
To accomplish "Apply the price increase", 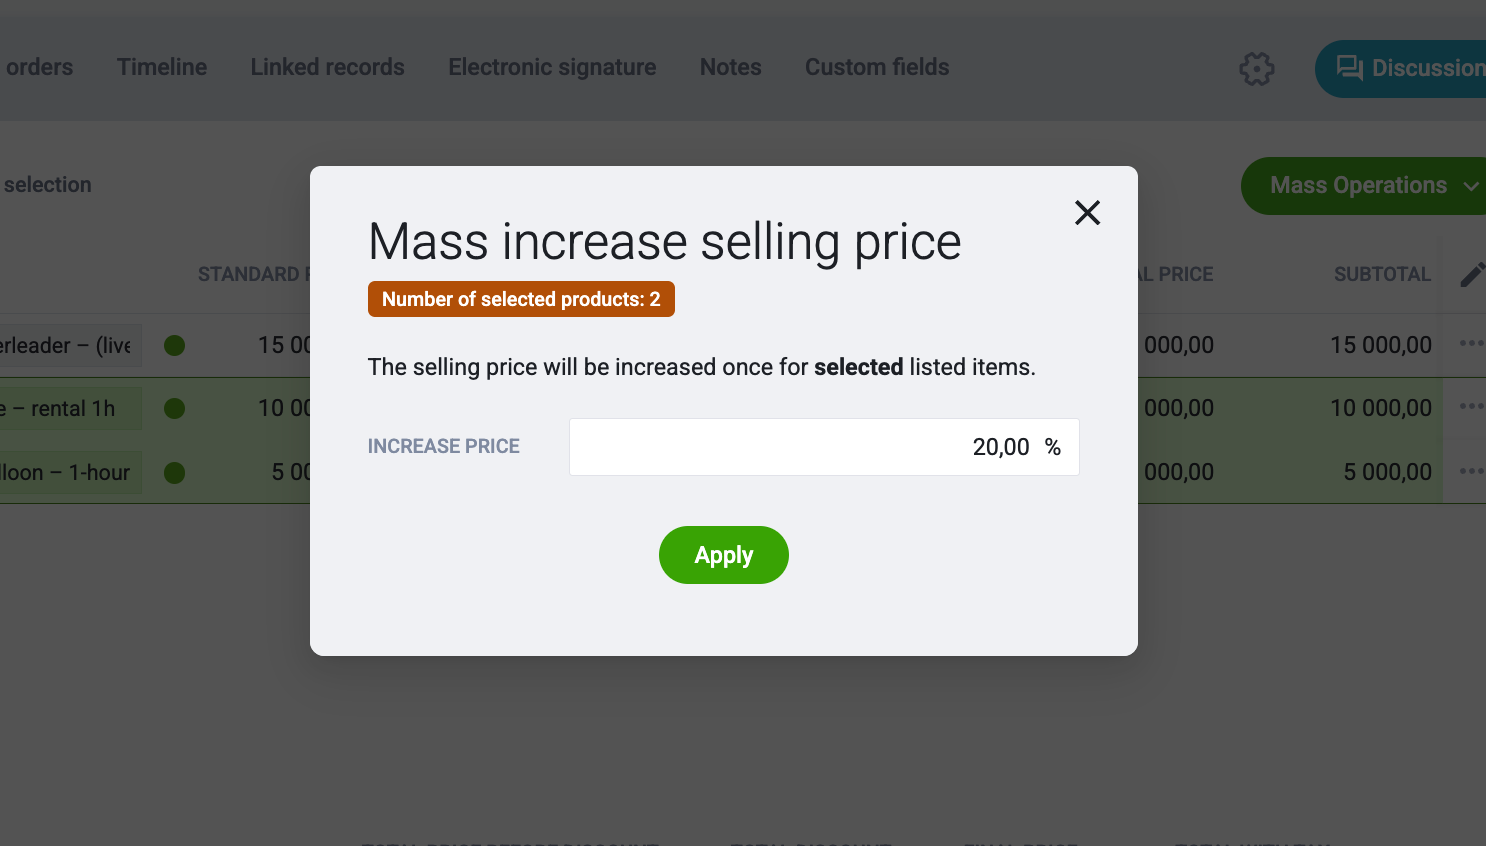I will point(724,555).
